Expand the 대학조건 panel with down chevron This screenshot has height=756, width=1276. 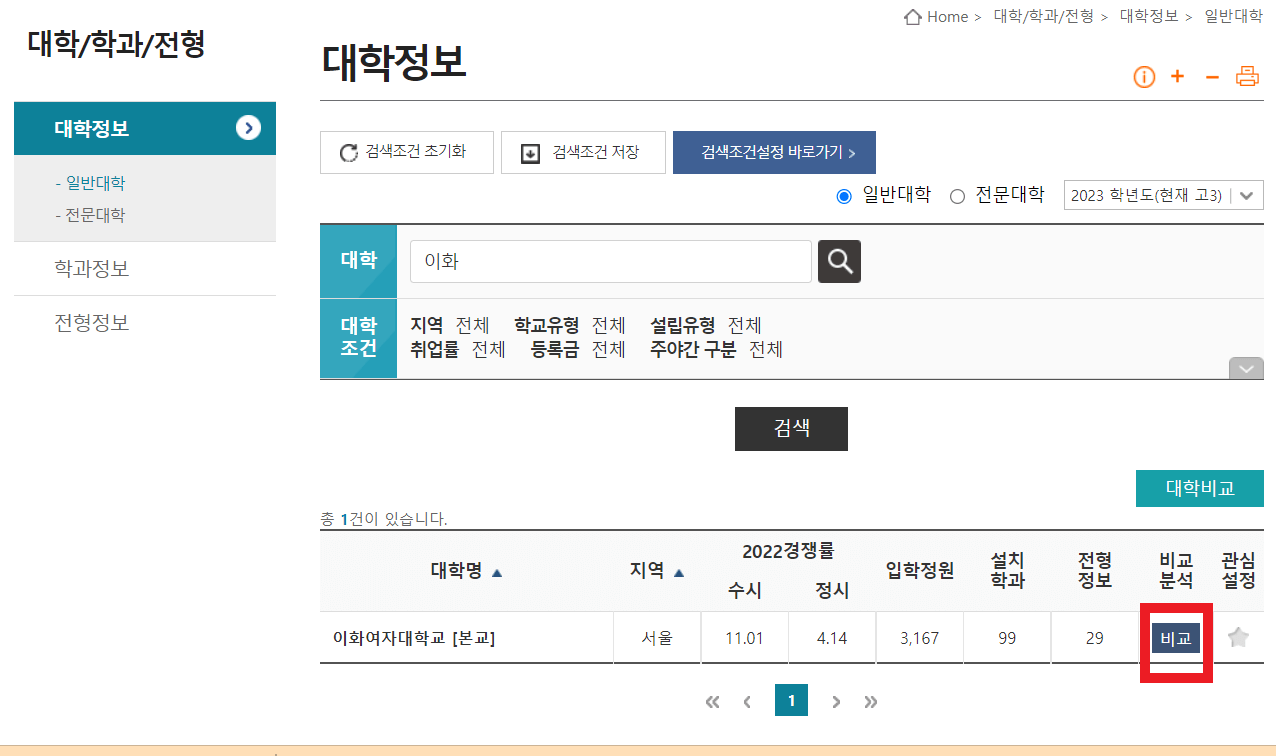click(x=1245, y=368)
